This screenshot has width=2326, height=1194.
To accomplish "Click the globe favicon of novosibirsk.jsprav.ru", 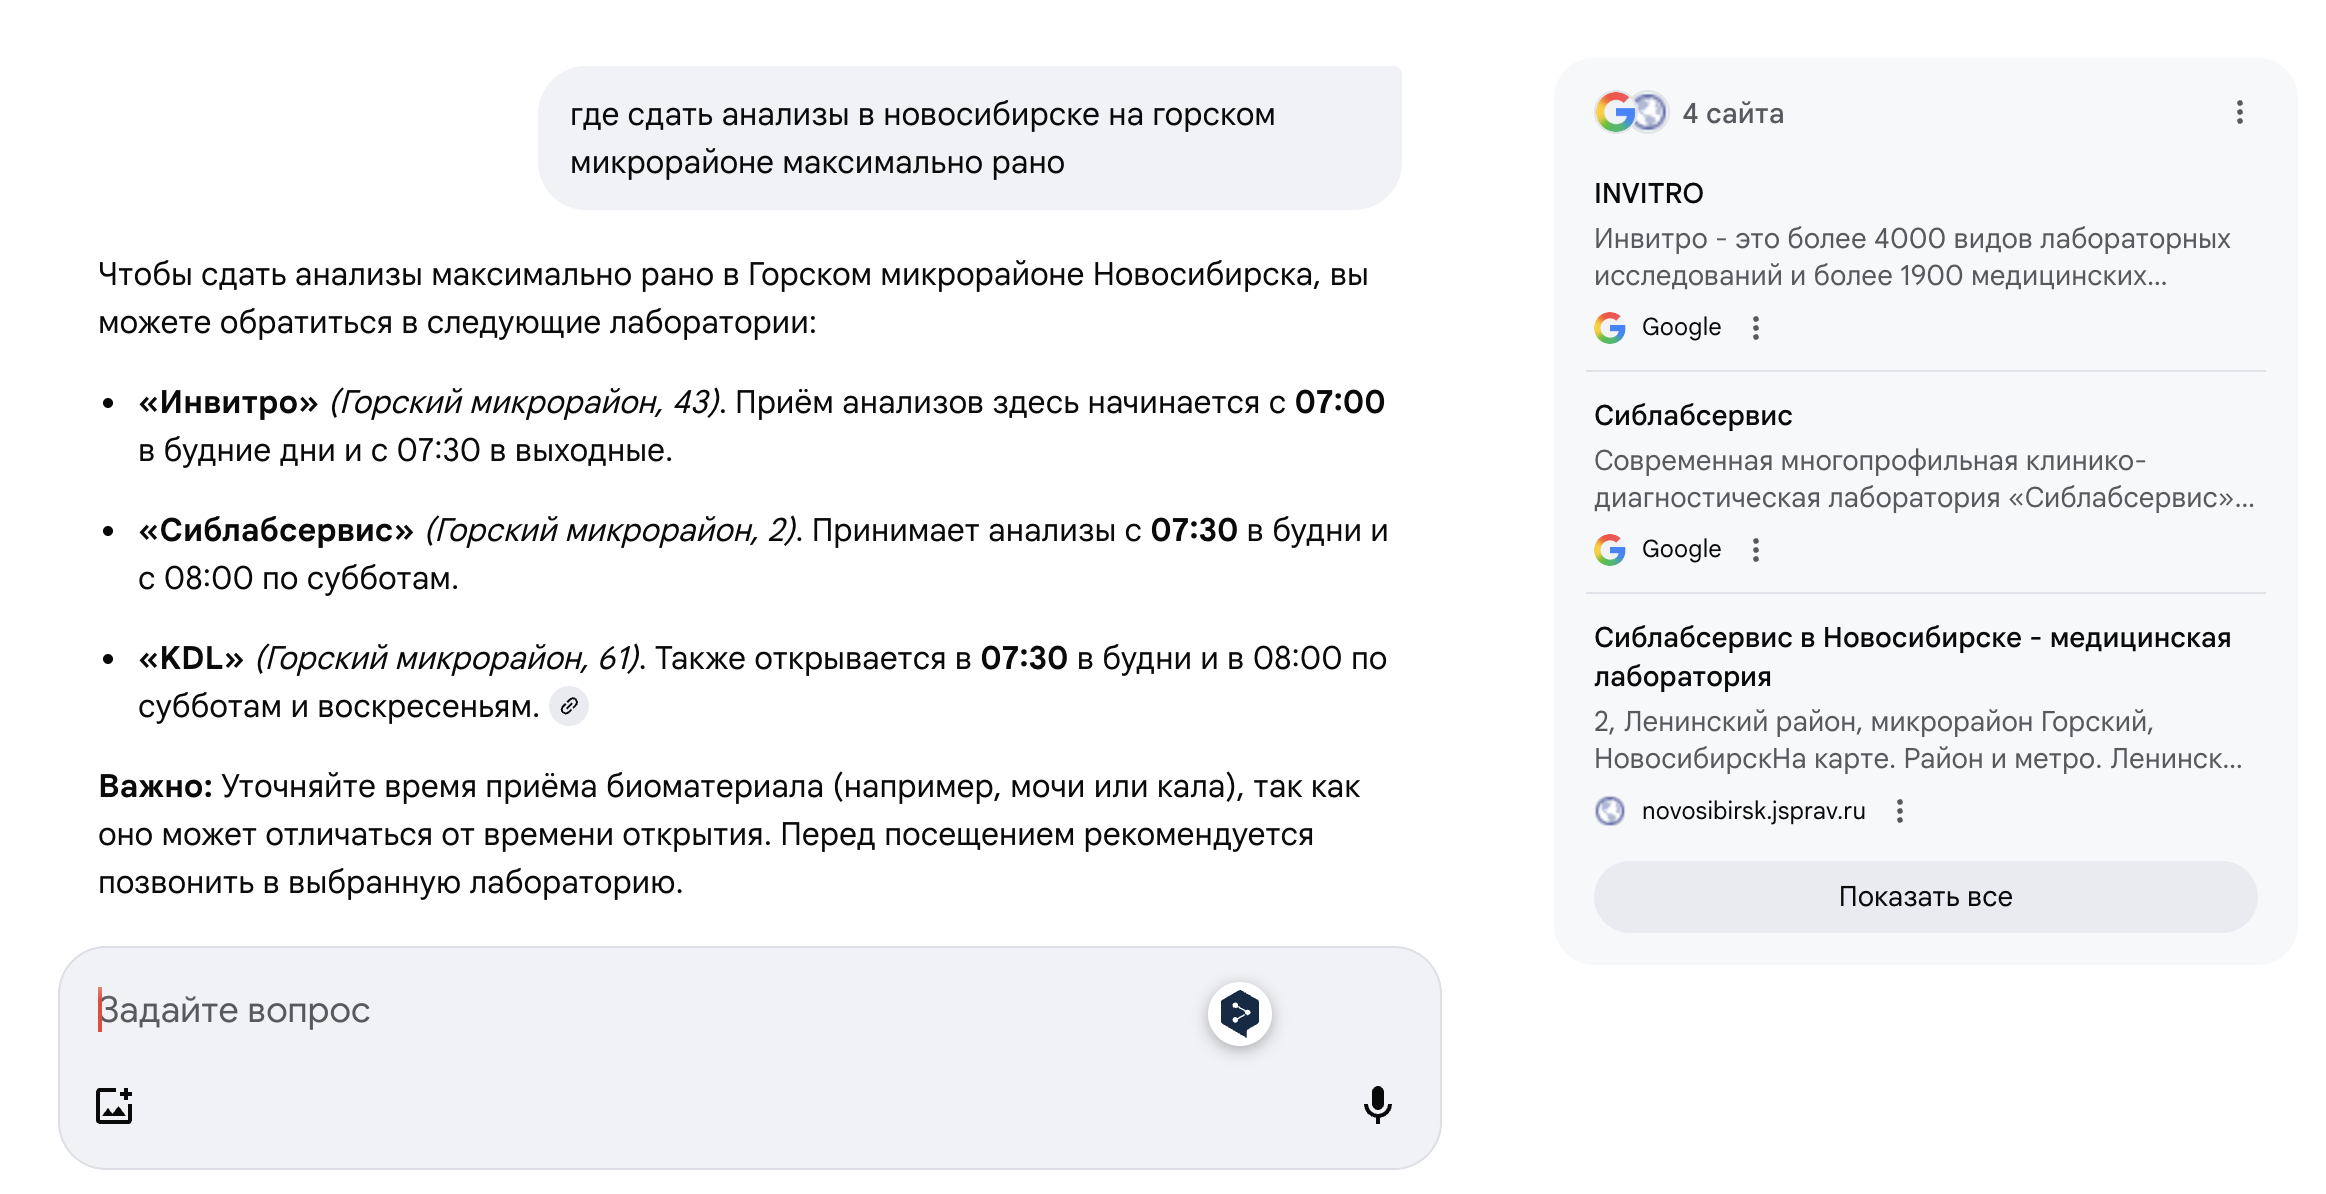I will click(1610, 810).
